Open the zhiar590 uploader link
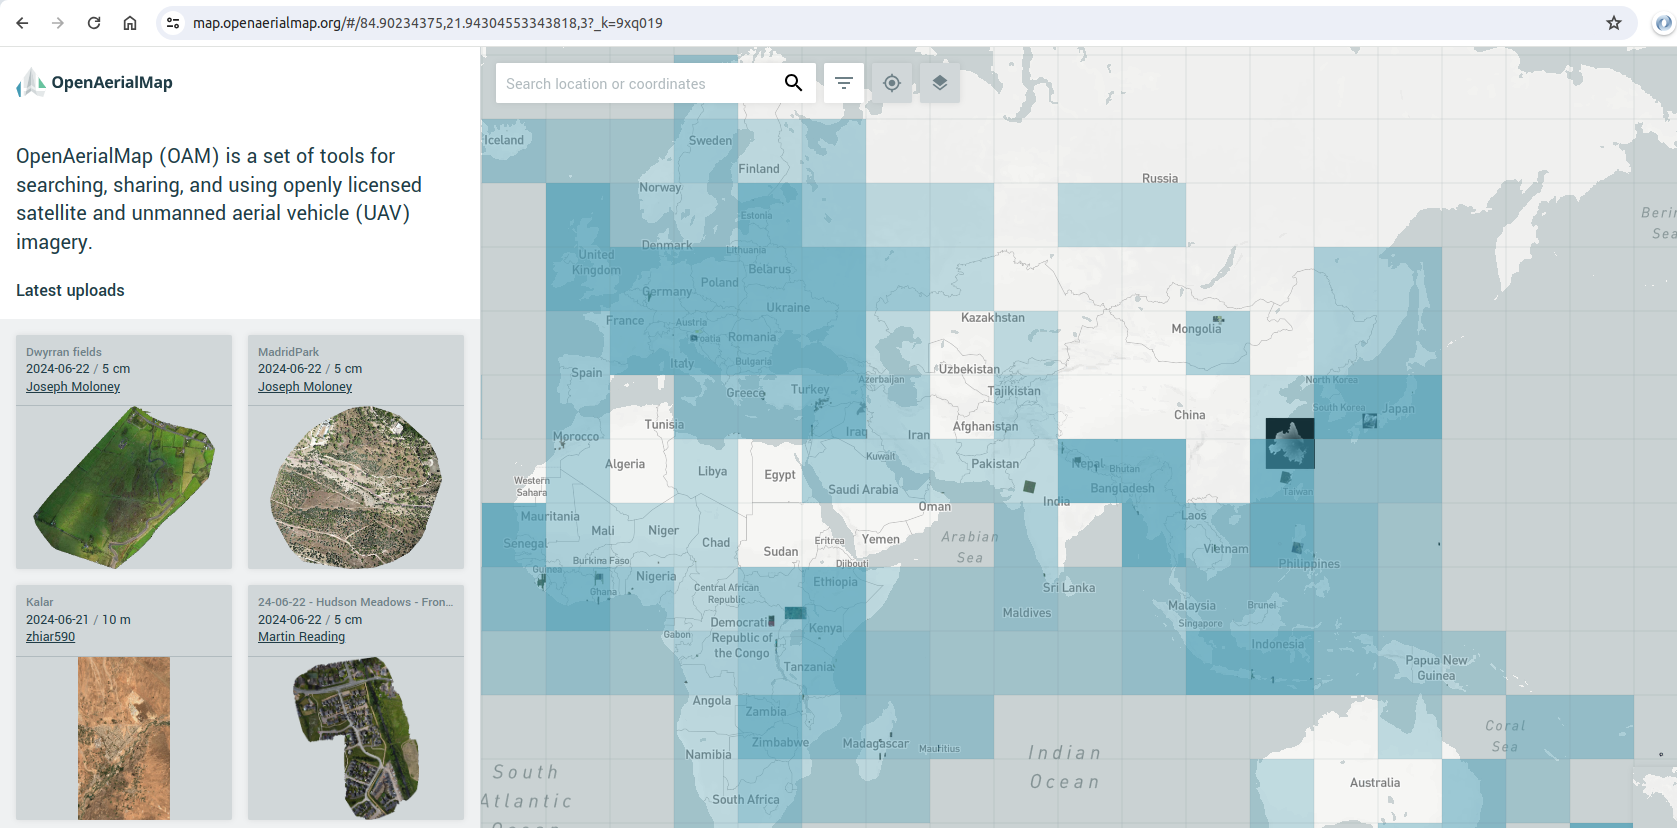 [x=50, y=637]
